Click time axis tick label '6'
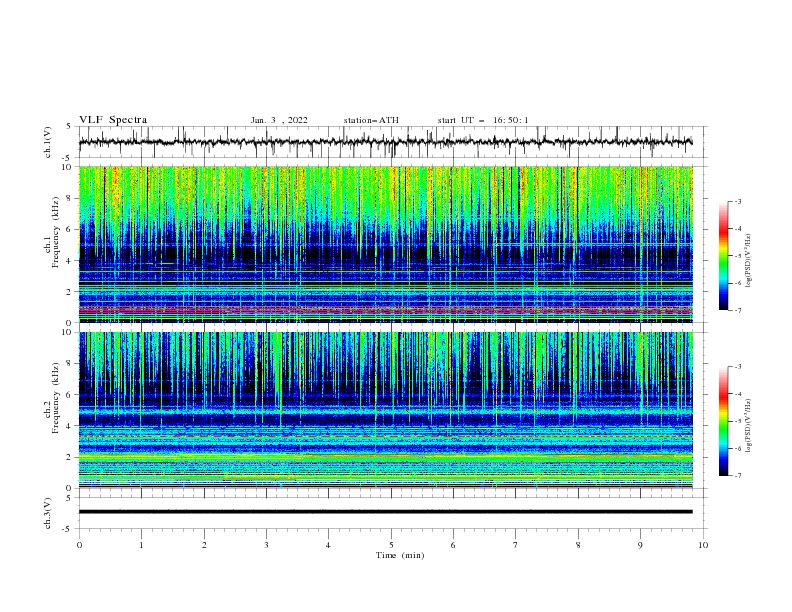 coord(453,545)
